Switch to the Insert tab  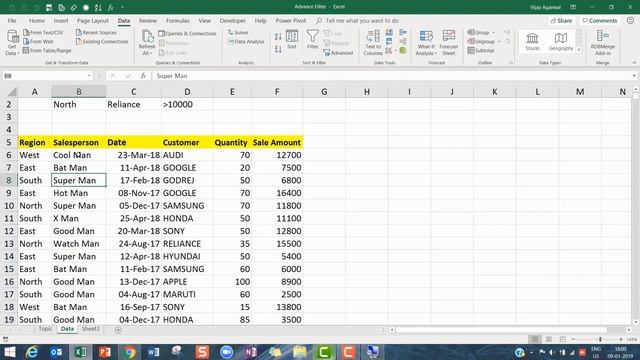coord(61,20)
